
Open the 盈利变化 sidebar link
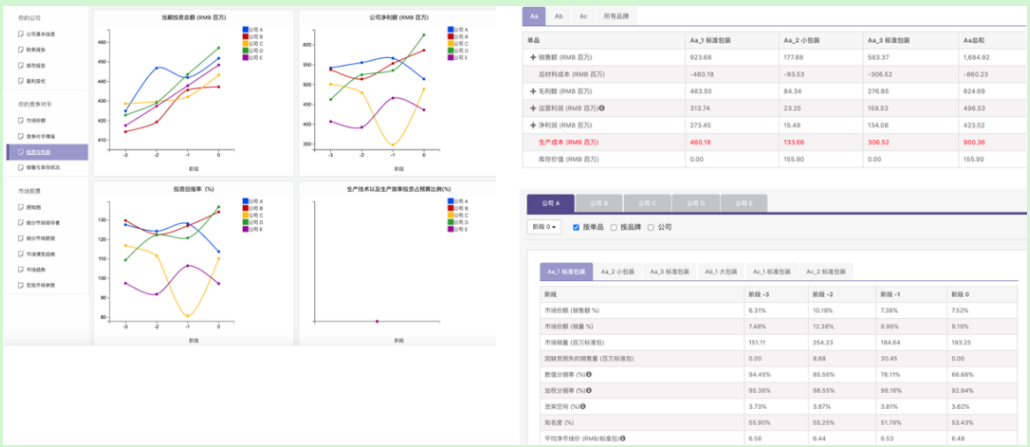(36, 81)
